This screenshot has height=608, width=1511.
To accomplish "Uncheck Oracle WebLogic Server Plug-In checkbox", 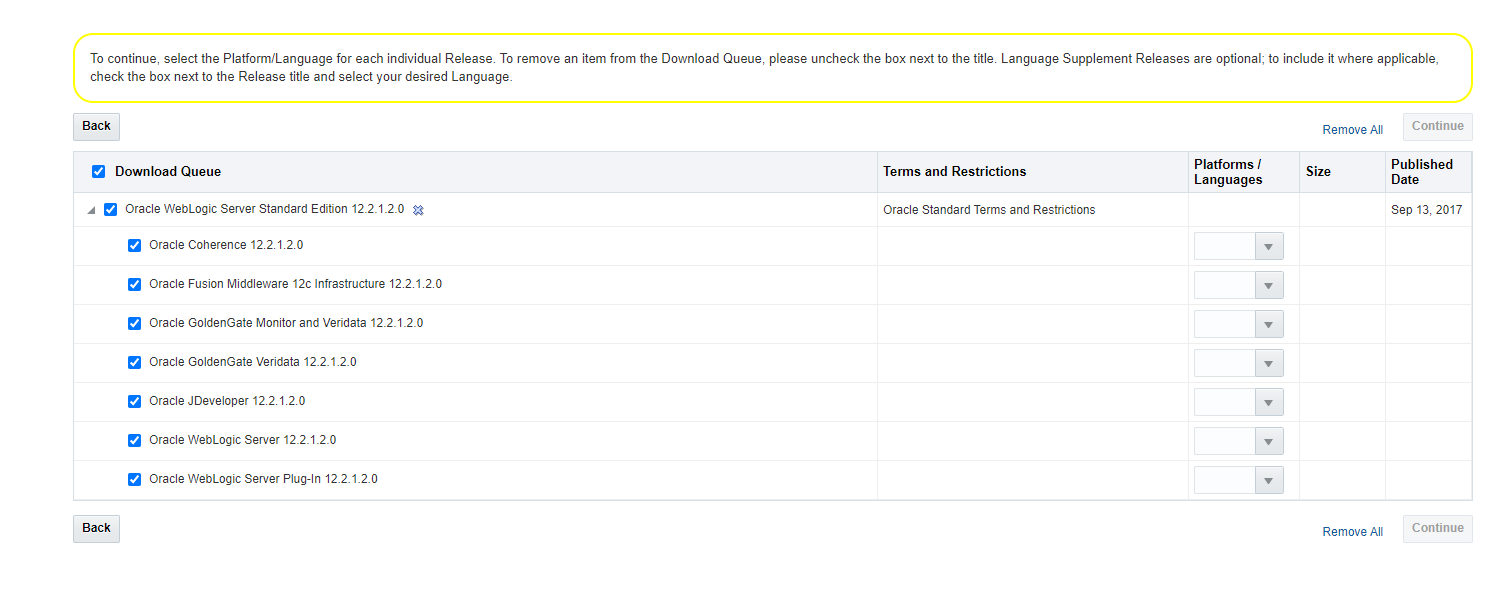I will click(135, 480).
